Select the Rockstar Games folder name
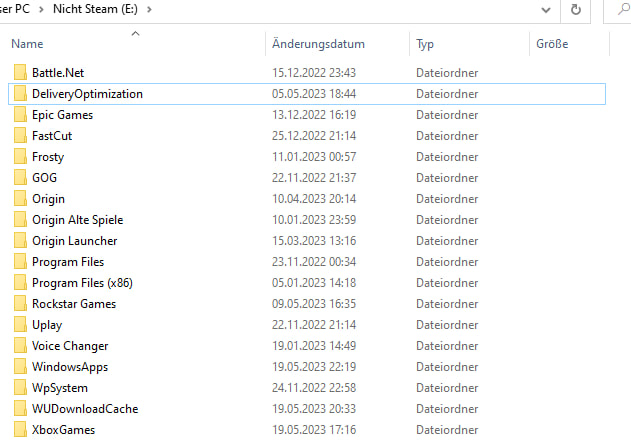 (74, 304)
